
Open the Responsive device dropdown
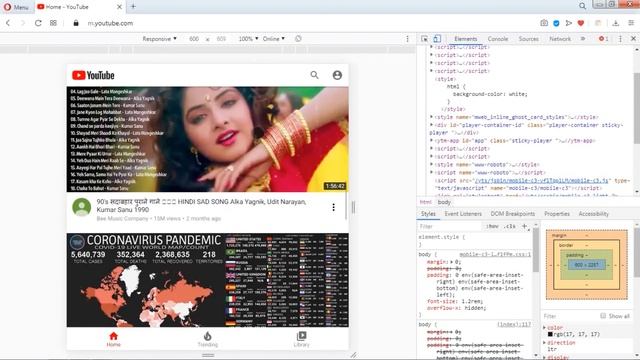[x=159, y=39]
